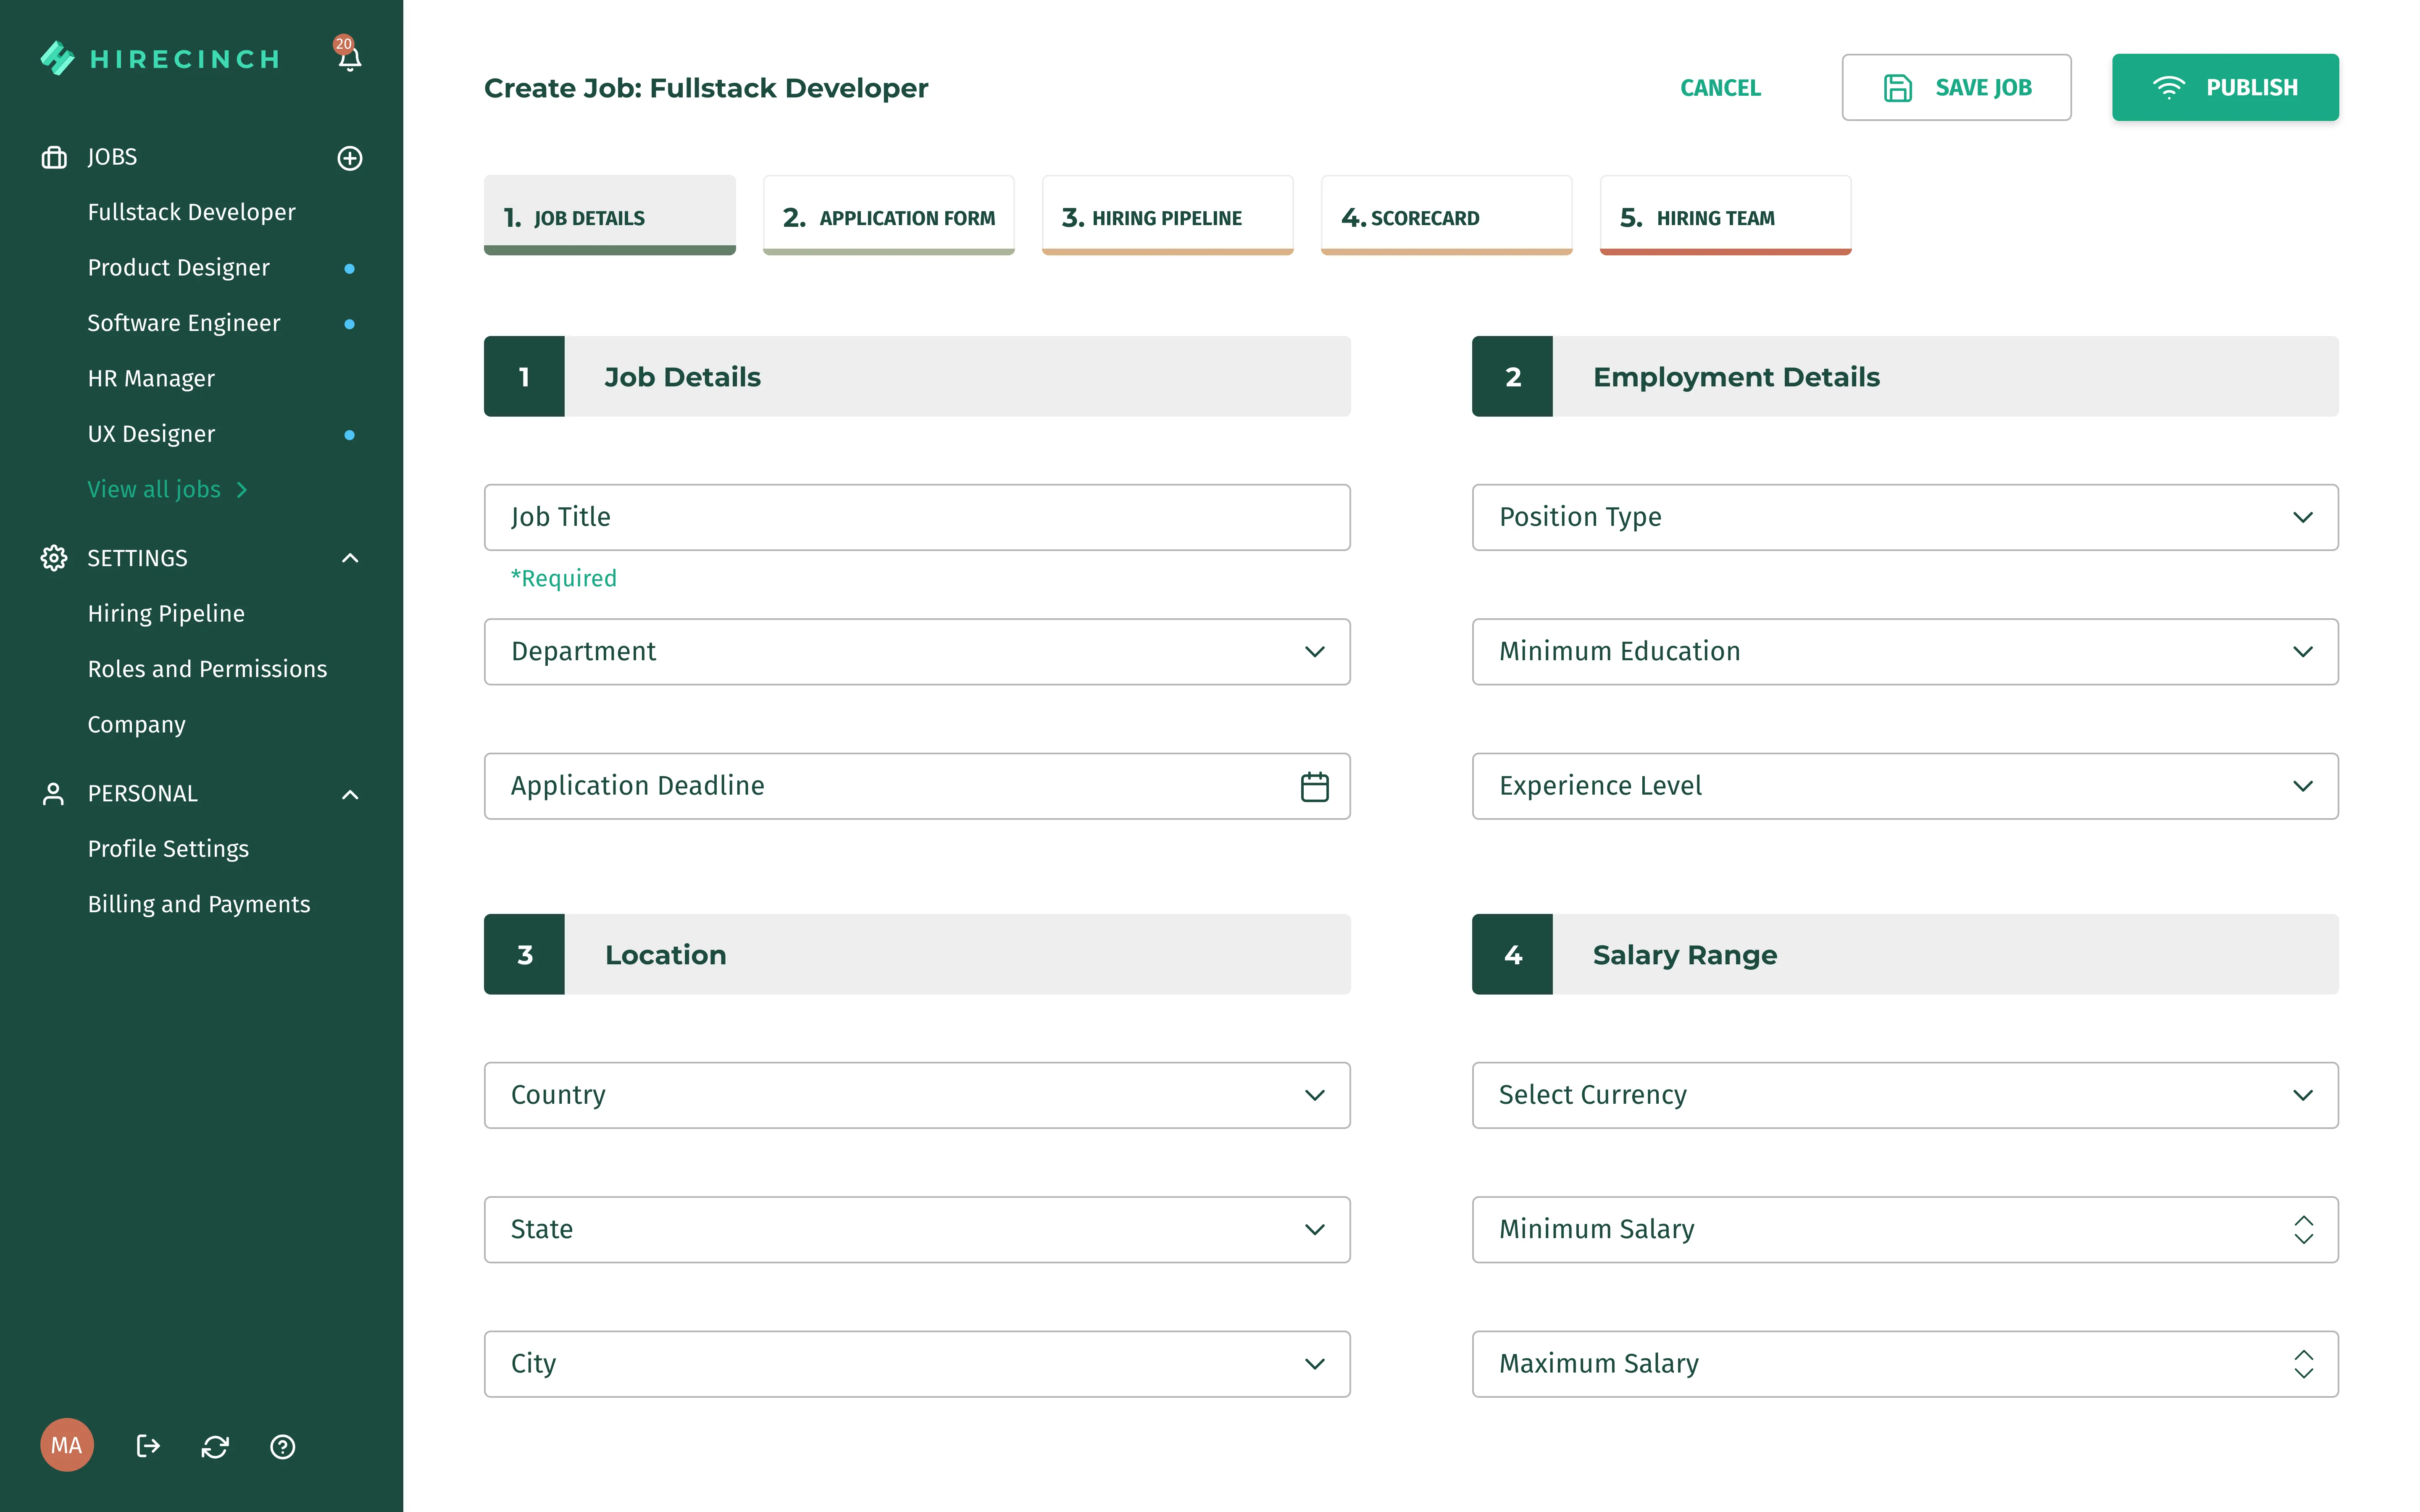Click the Personal user icon

pos(54,794)
